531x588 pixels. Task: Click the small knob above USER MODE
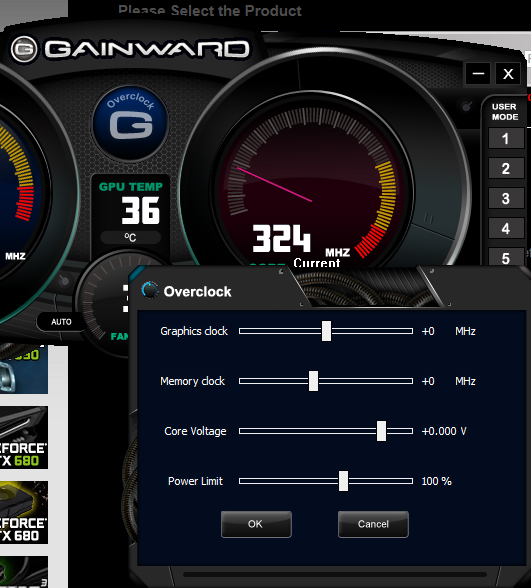(x=466, y=107)
